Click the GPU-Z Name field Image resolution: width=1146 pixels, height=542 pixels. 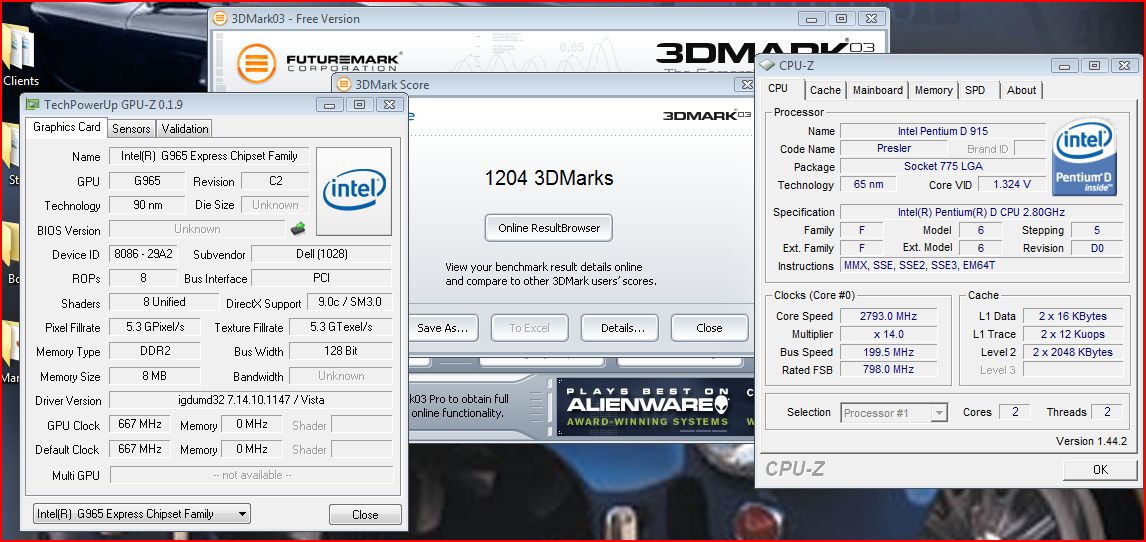click(209, 156)
